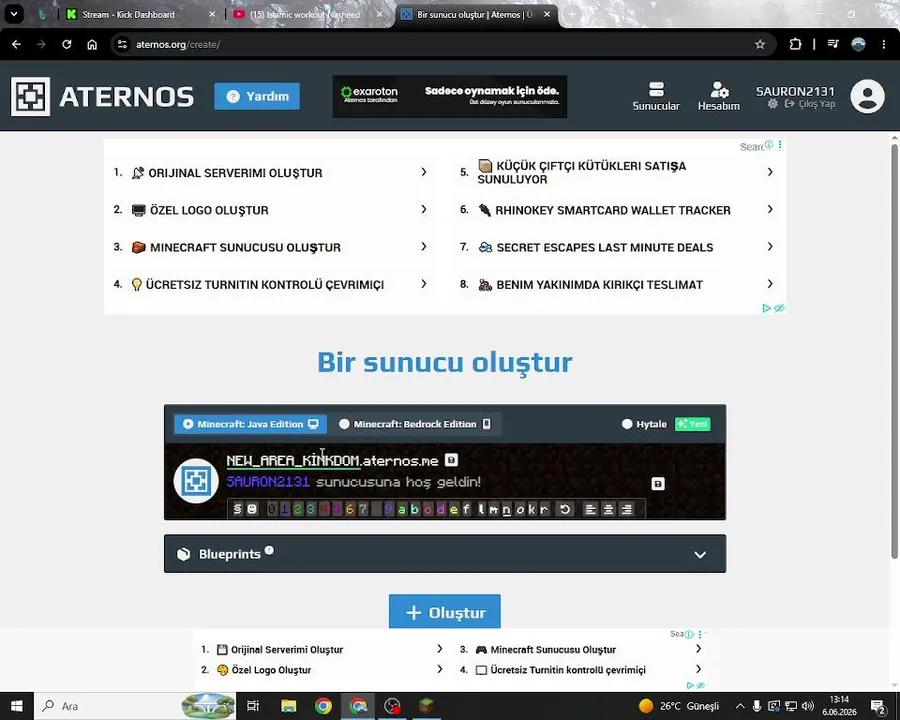Go to browser home page
The height and width of the screenshot is (720, 900).
[92, 44]
